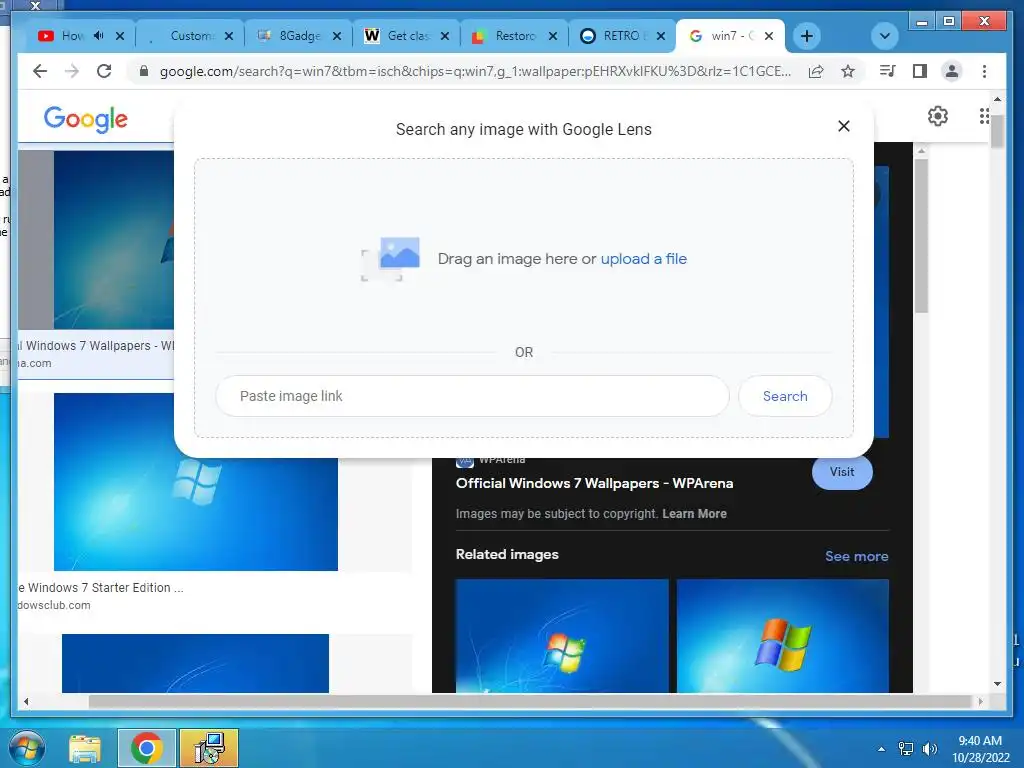Click the scroll-left arrow on the horizontal scrollbar
Image resolution: width=1024 pixels, height=768 pixels.
[26, 701]
